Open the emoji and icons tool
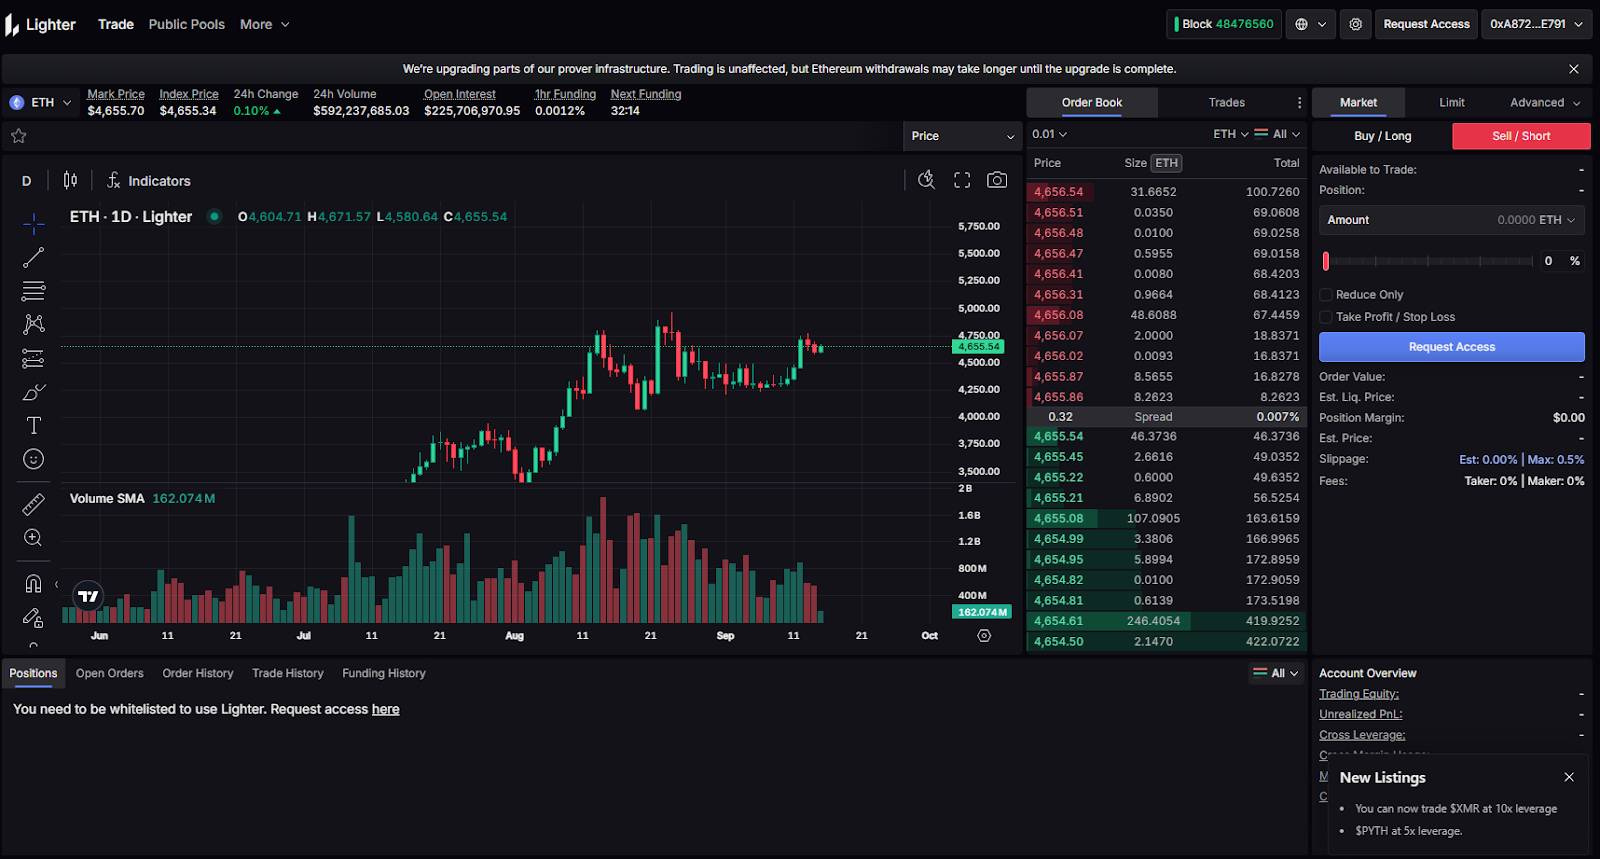This screenshot has width=1600, height=859. coord(33,459)
